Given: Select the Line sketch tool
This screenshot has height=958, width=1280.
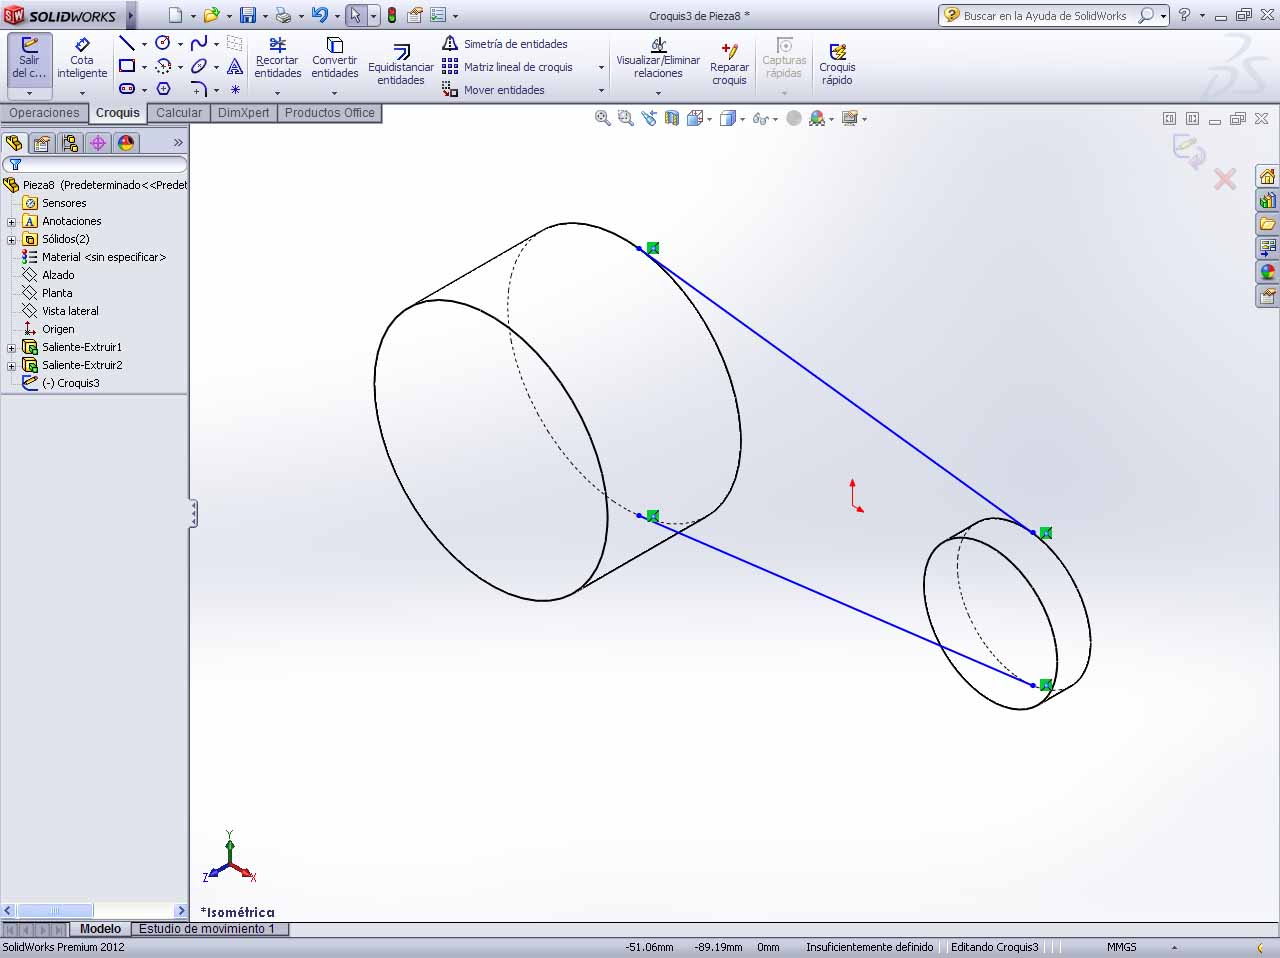Looking at the screenshot, I should 126,43.
